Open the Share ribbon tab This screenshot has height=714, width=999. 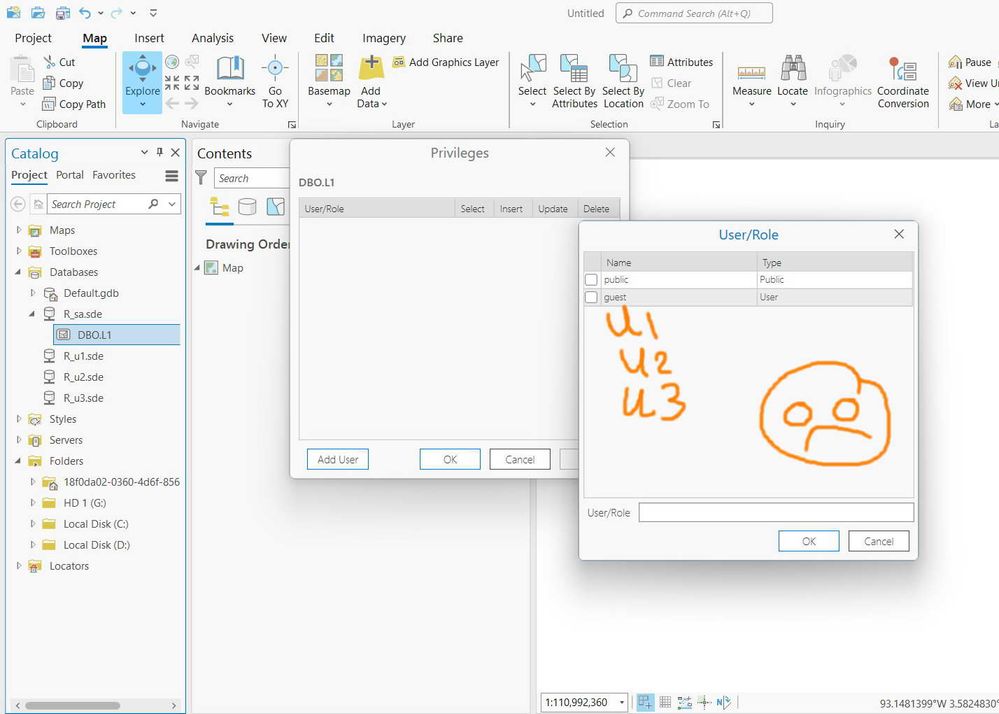click(x=447, y=38)
